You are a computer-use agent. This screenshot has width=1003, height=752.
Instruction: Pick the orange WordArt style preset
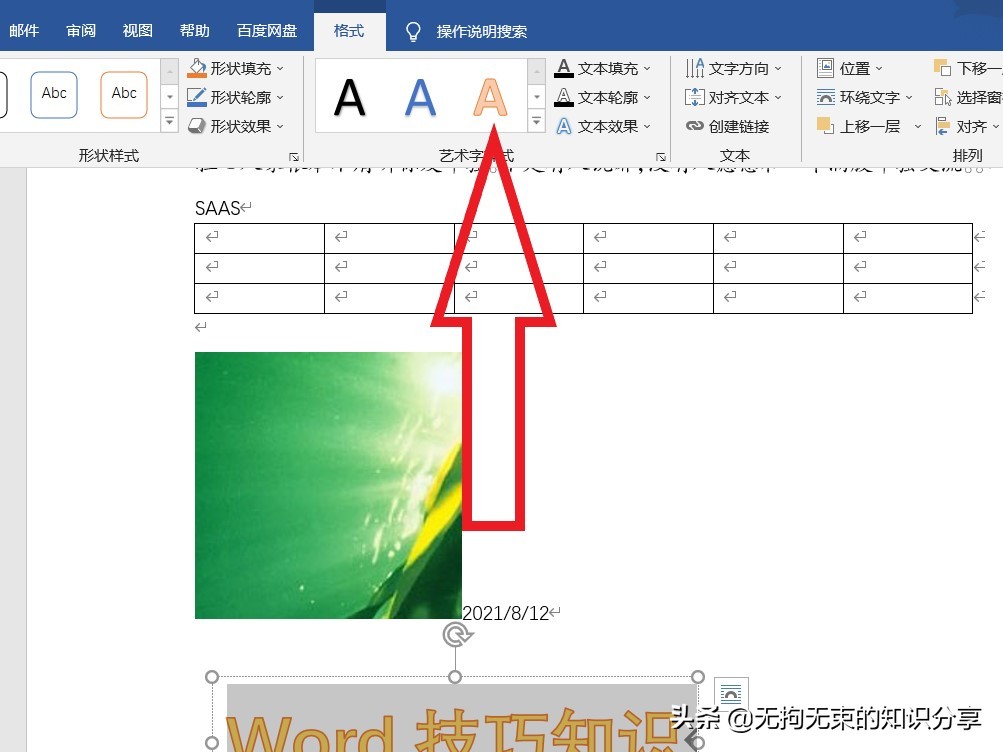489,97
